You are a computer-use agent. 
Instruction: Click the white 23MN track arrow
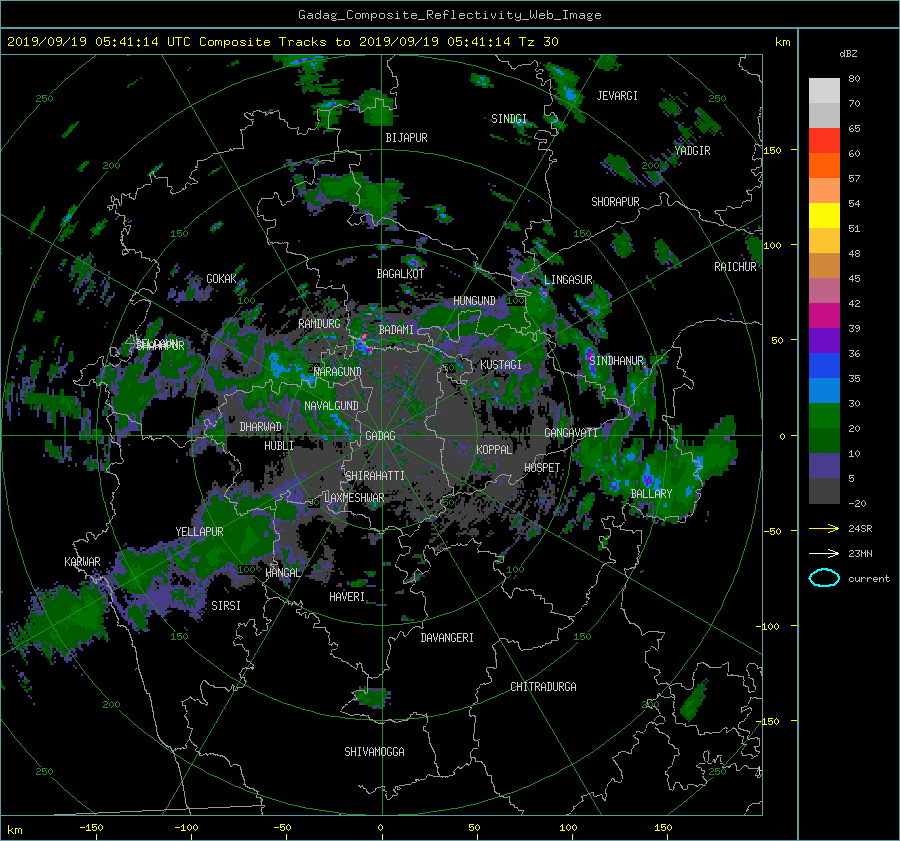point(824,553)
